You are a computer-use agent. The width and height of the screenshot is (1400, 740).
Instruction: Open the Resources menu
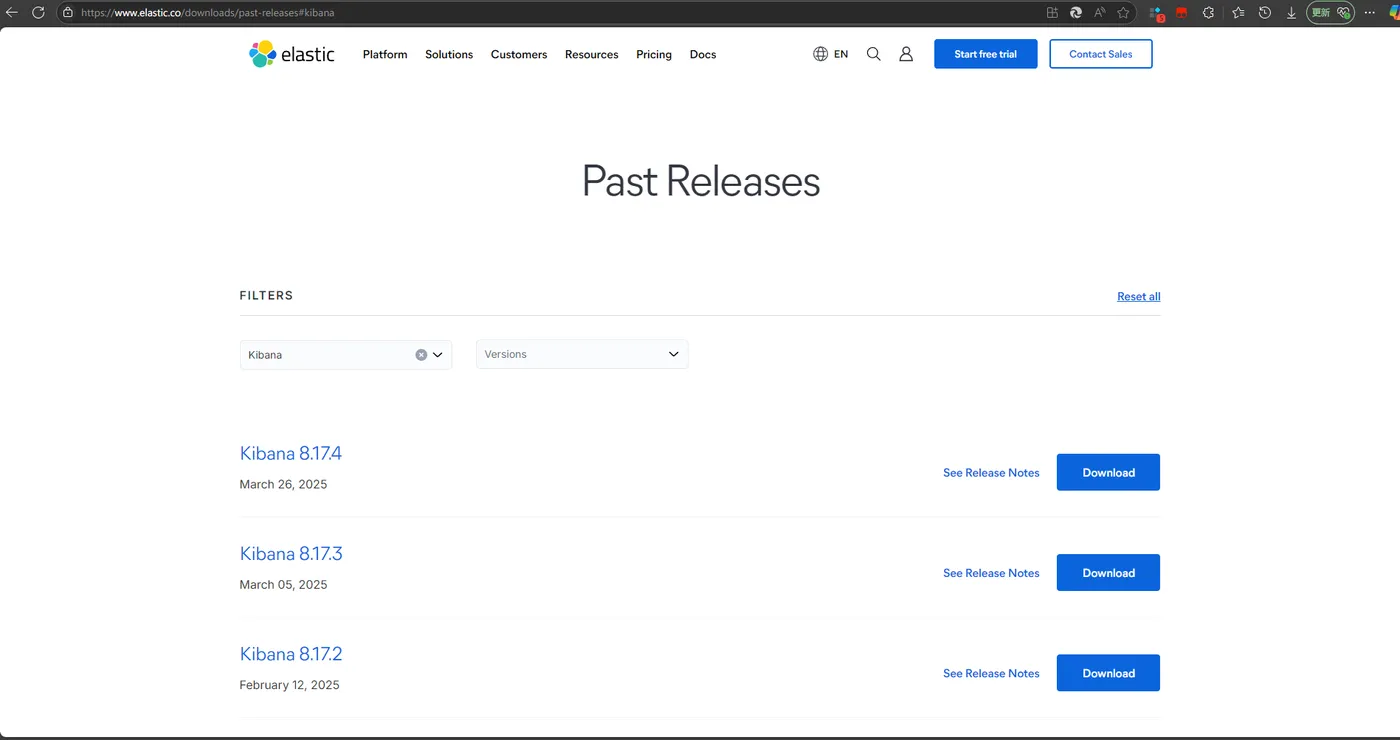(591, 54)
